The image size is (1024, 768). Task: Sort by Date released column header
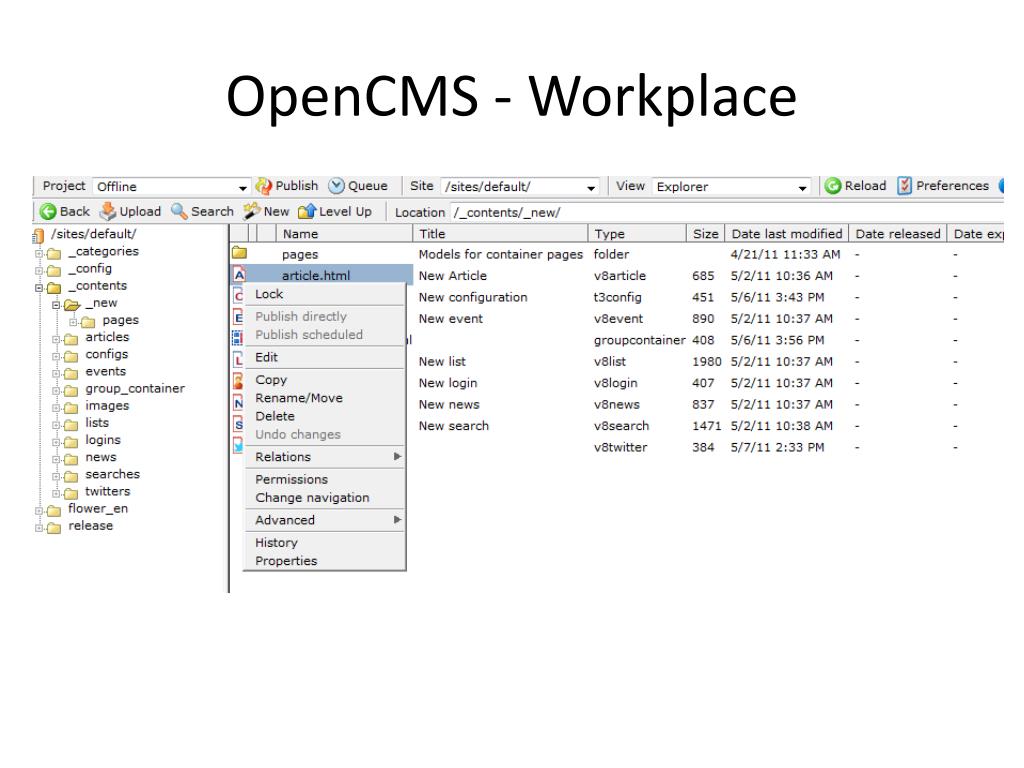(898, 234)
